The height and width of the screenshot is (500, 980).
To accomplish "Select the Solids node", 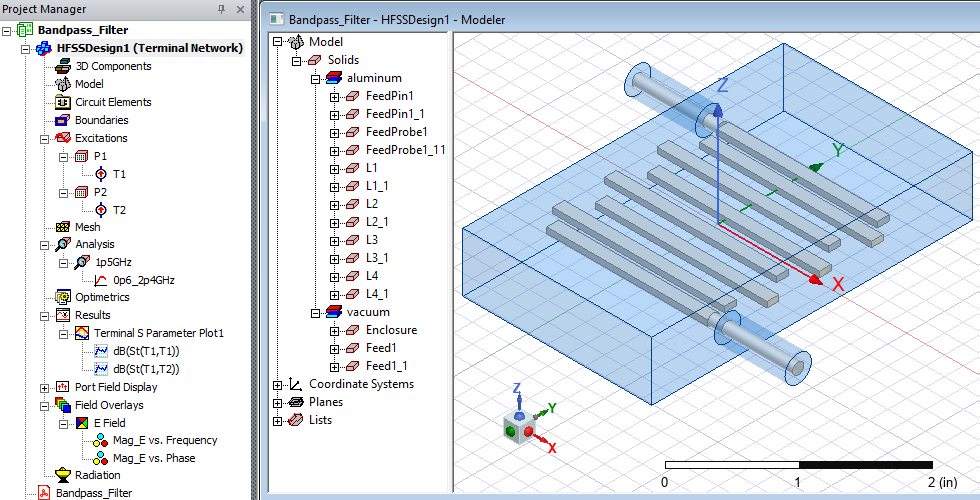I will (343, 60).
